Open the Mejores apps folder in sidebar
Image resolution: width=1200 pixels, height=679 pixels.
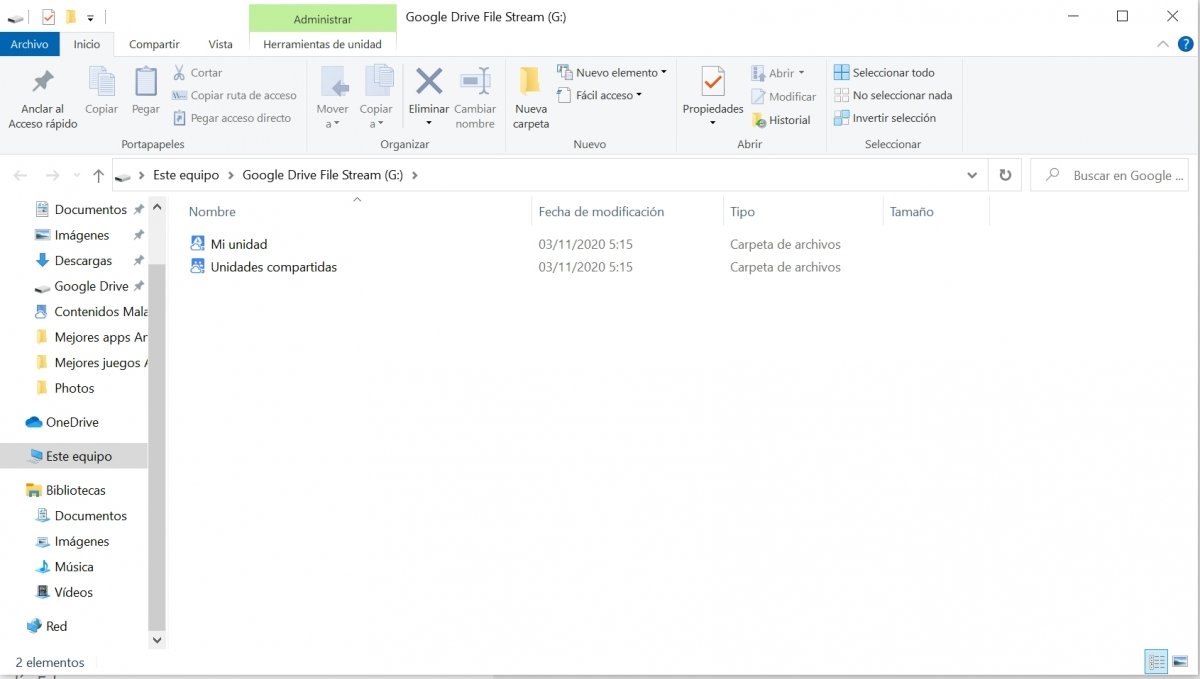[x=90, y=338]
